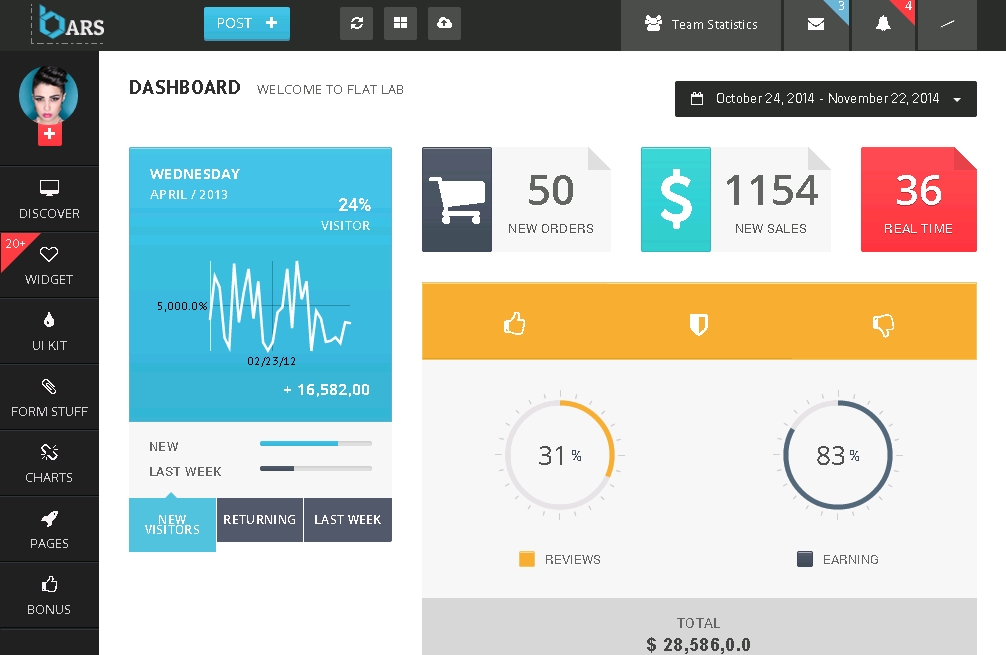Click the blue POST button
The height and width of the screenshot is (655, 1006).
tap(246, 24)
